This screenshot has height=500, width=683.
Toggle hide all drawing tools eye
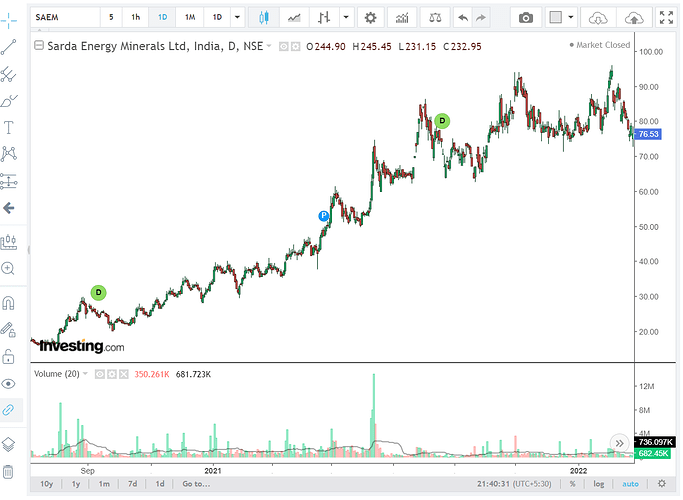pyautogui.click(x=9, y=384)
